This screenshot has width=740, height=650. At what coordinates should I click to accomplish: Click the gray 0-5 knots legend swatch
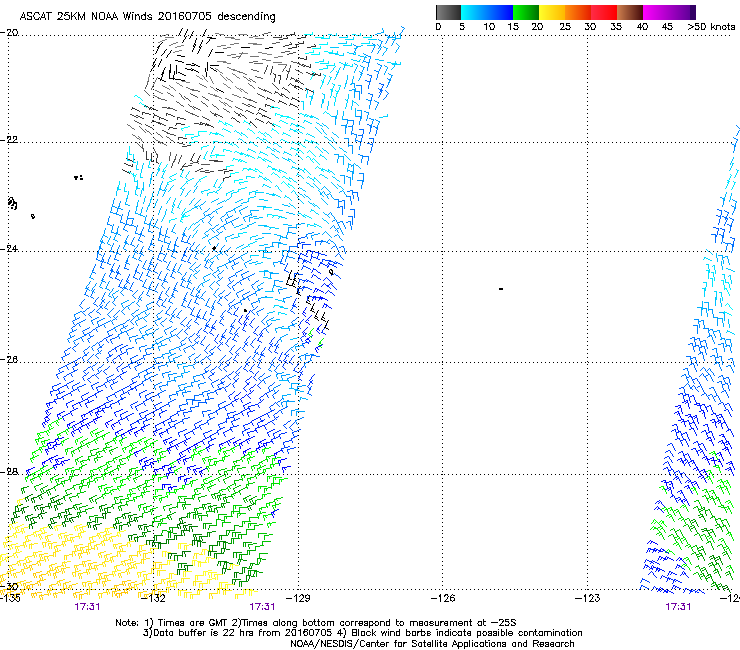[x=448, y=12]
